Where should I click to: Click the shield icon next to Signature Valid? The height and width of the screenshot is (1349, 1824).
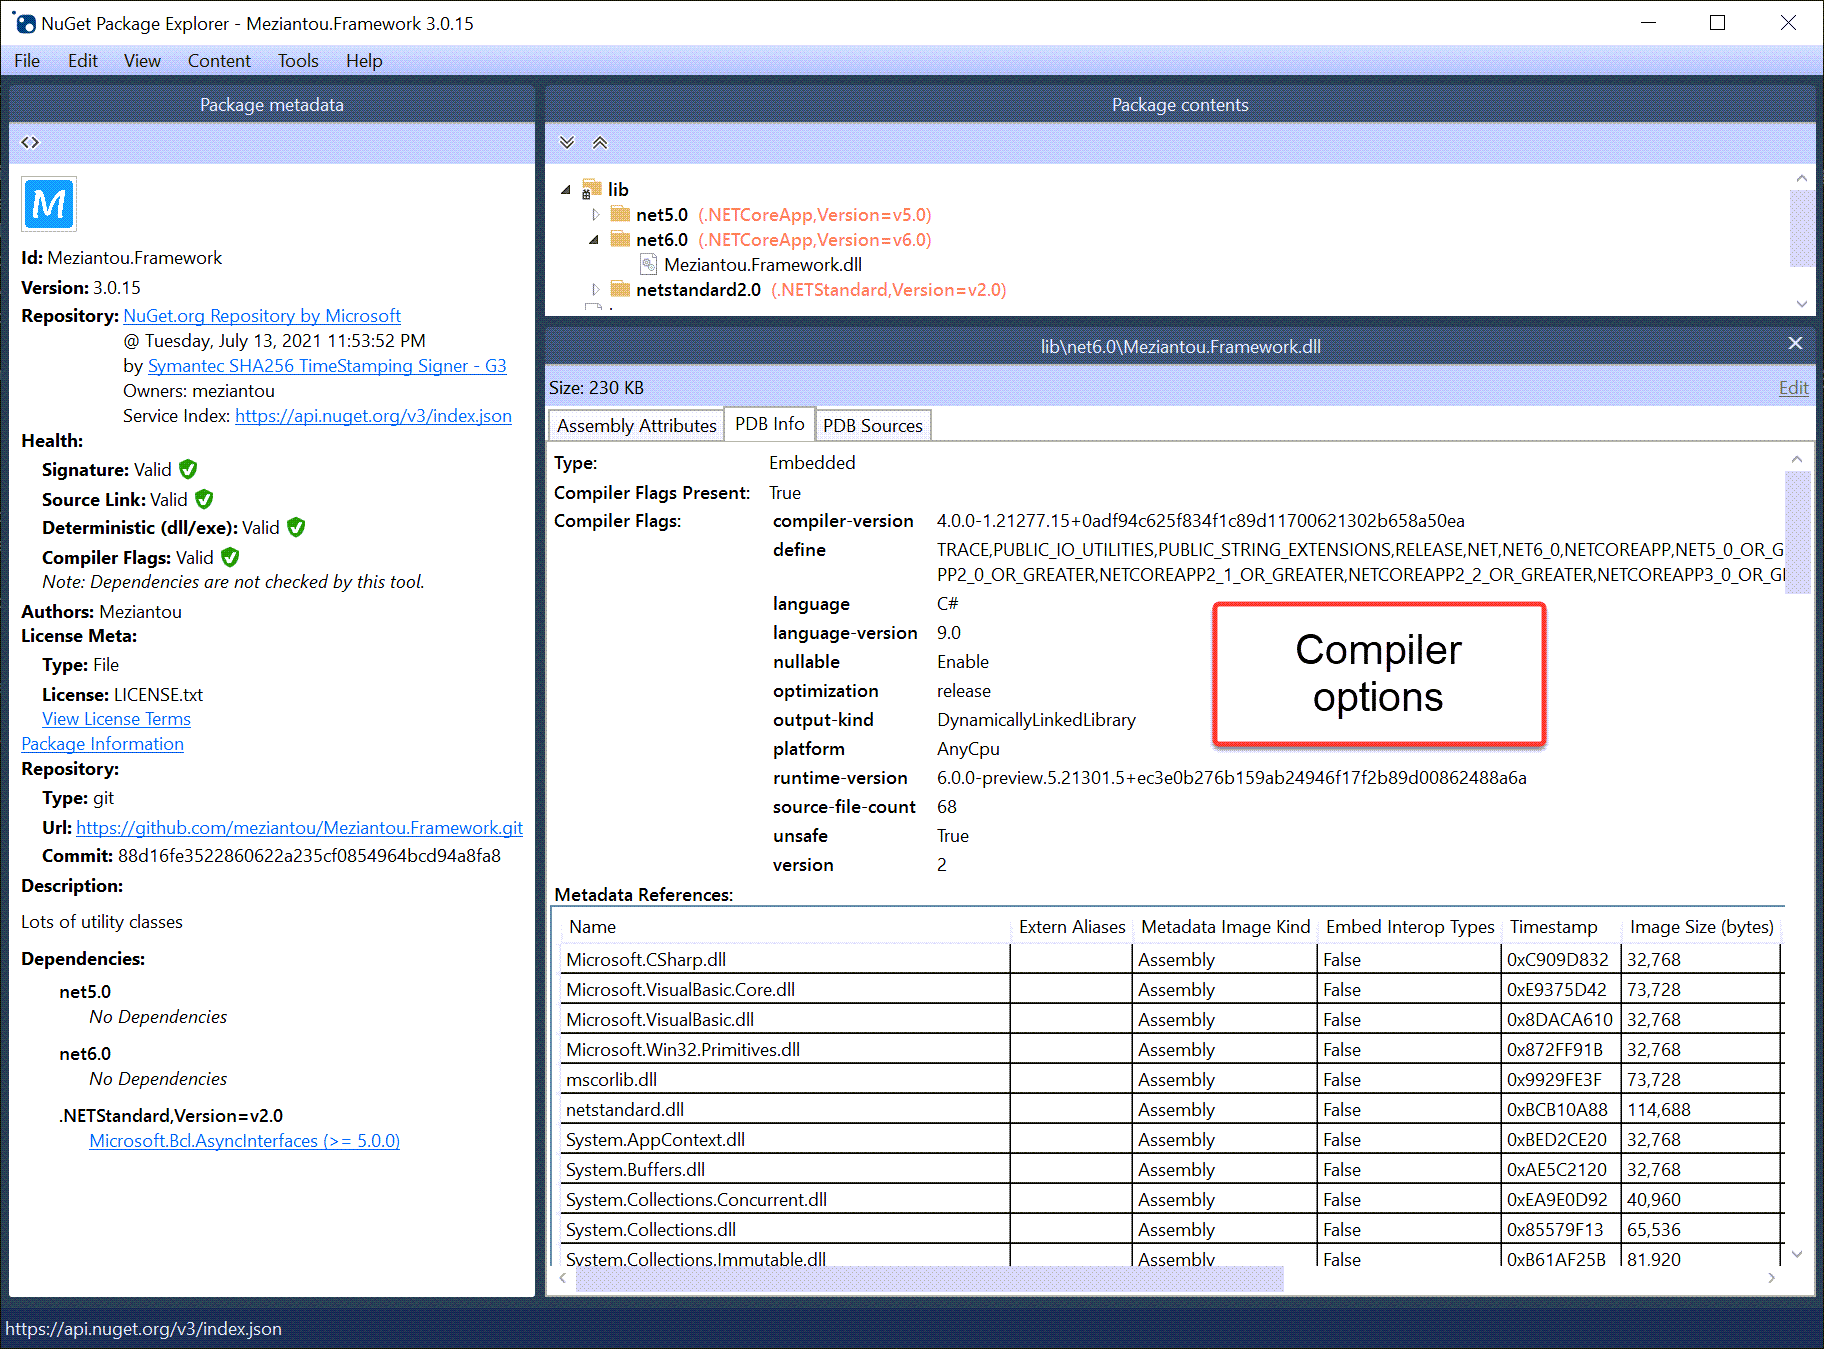point(189,469)
